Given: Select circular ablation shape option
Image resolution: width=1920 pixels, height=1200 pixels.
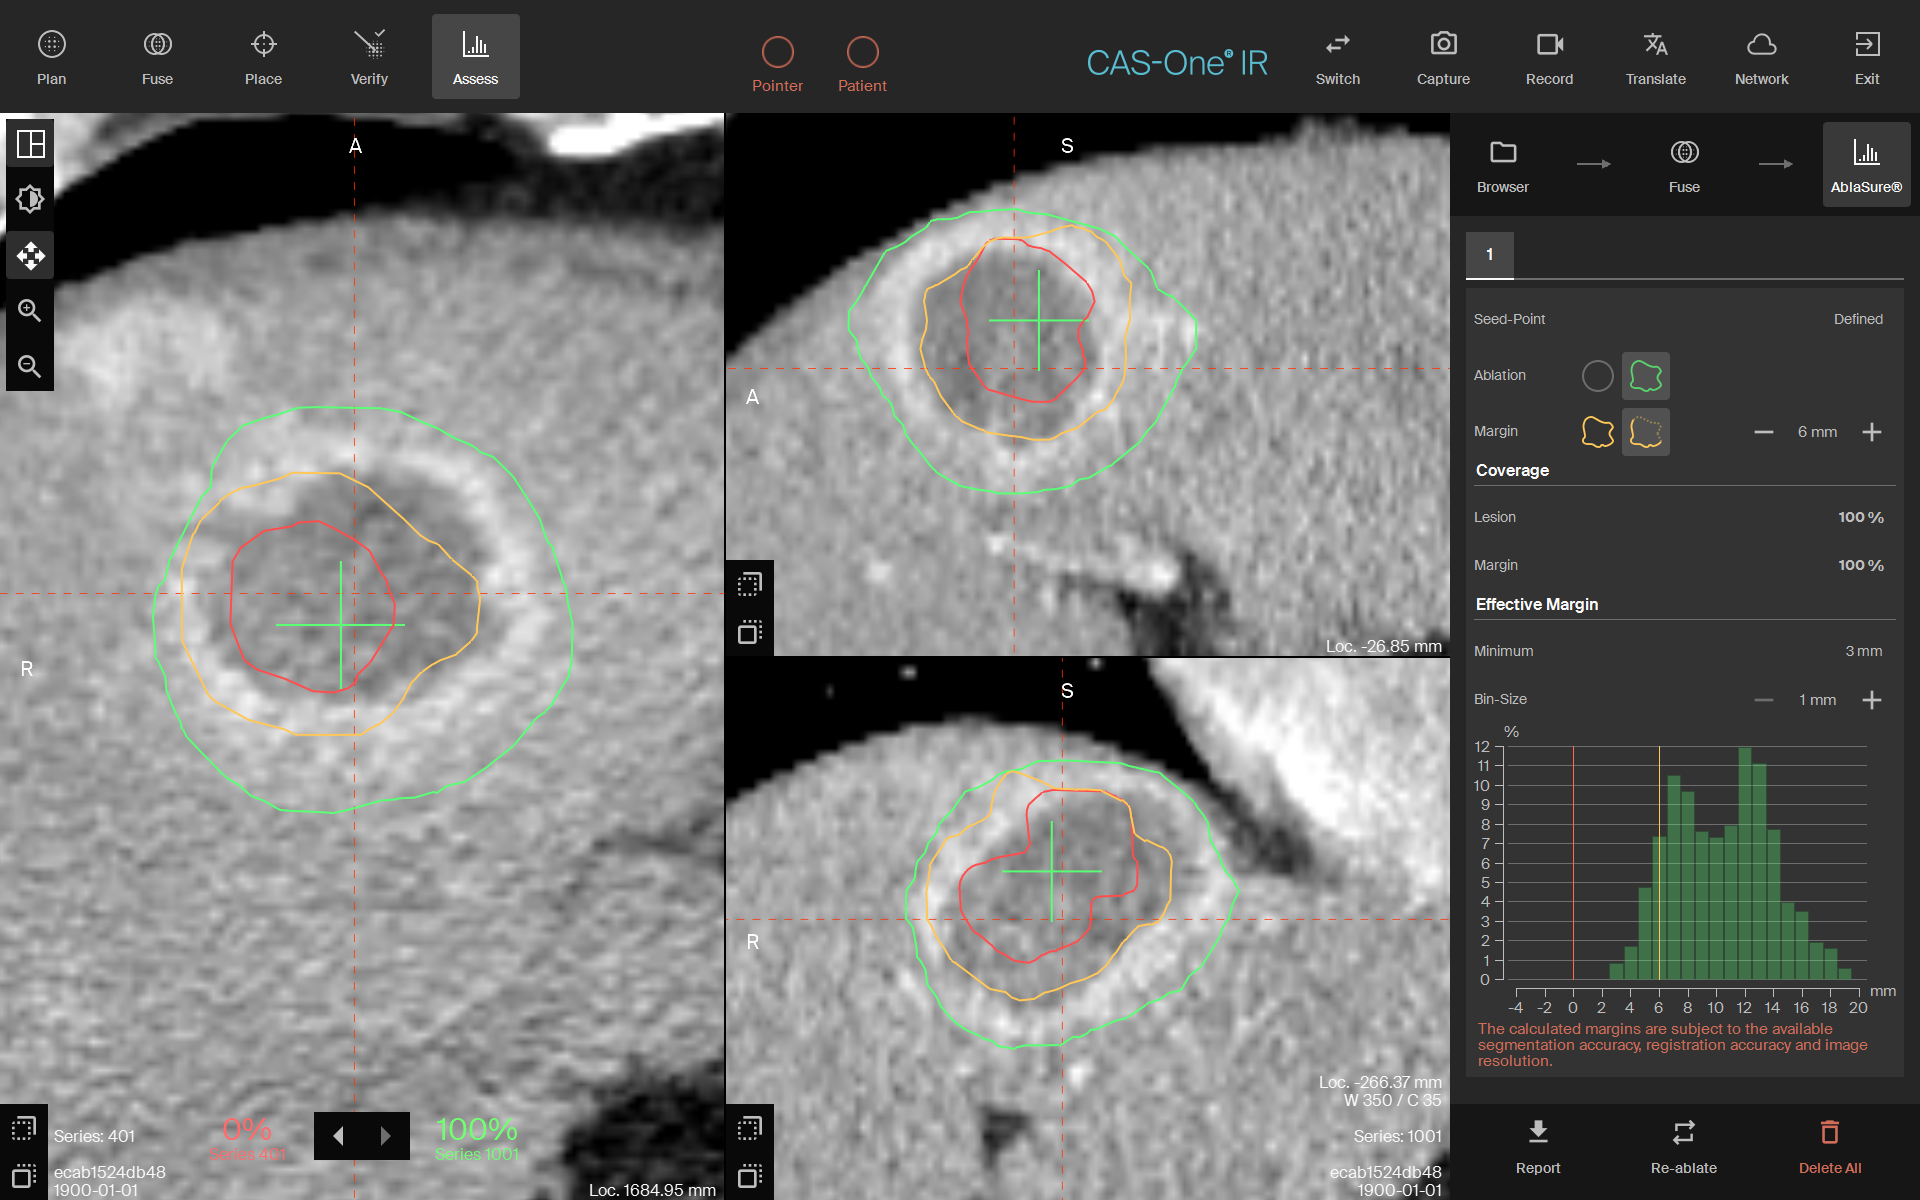Looking at the screenshot, I should [x=1597, y=376].
